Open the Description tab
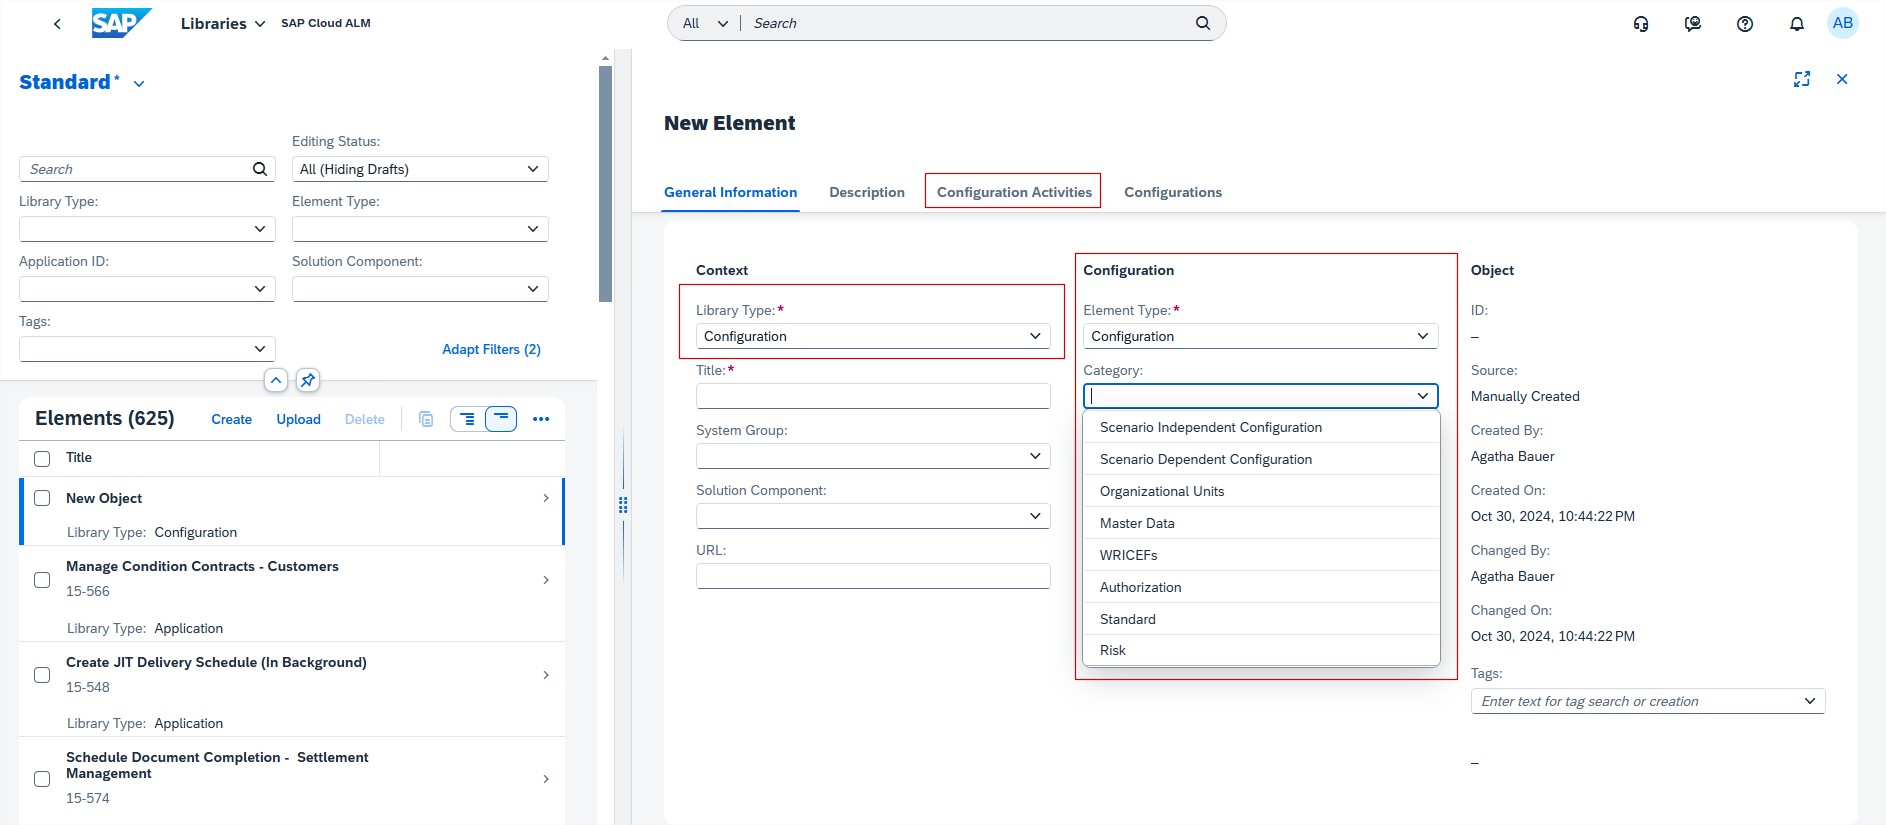 point(866,192)
